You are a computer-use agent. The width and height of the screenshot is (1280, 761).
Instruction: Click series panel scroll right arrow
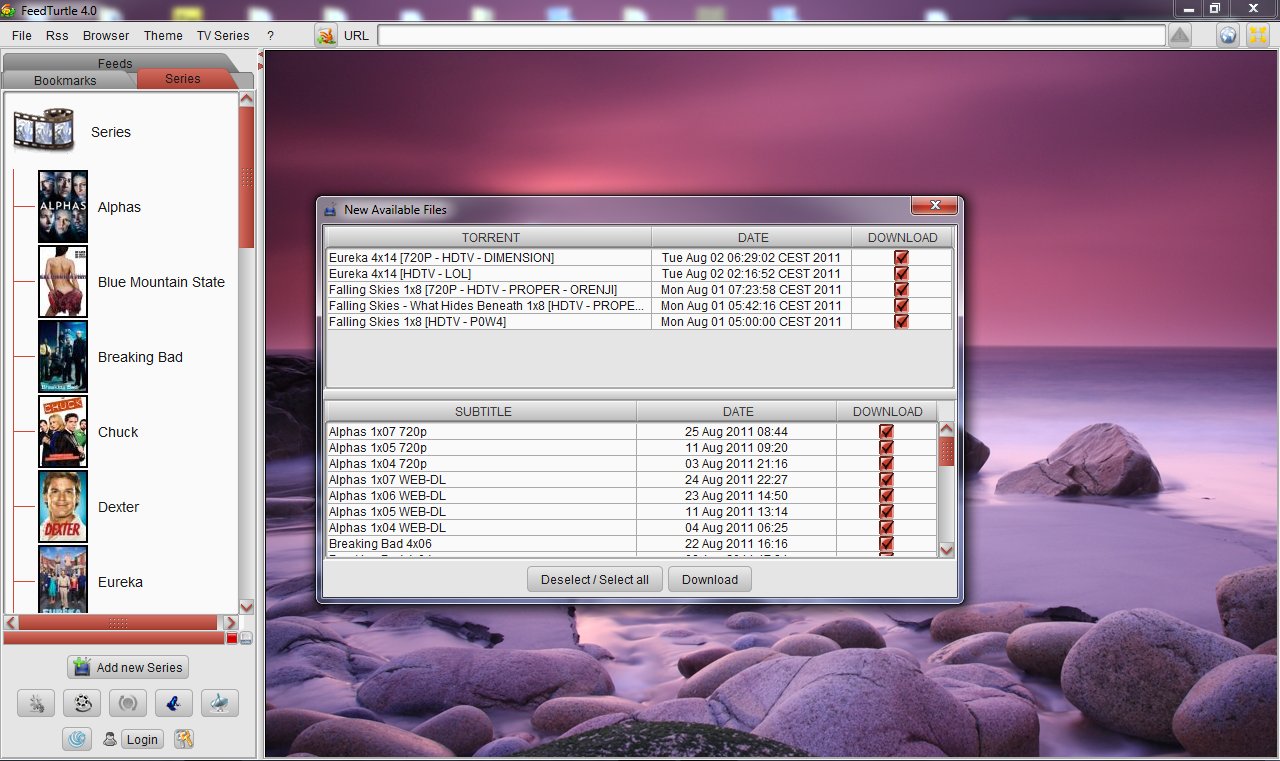pyautogui.click(x=231, y=622)
